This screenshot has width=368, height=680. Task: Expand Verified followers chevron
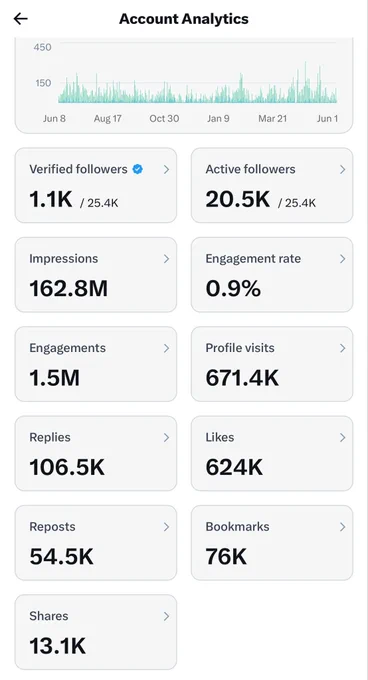166,170
